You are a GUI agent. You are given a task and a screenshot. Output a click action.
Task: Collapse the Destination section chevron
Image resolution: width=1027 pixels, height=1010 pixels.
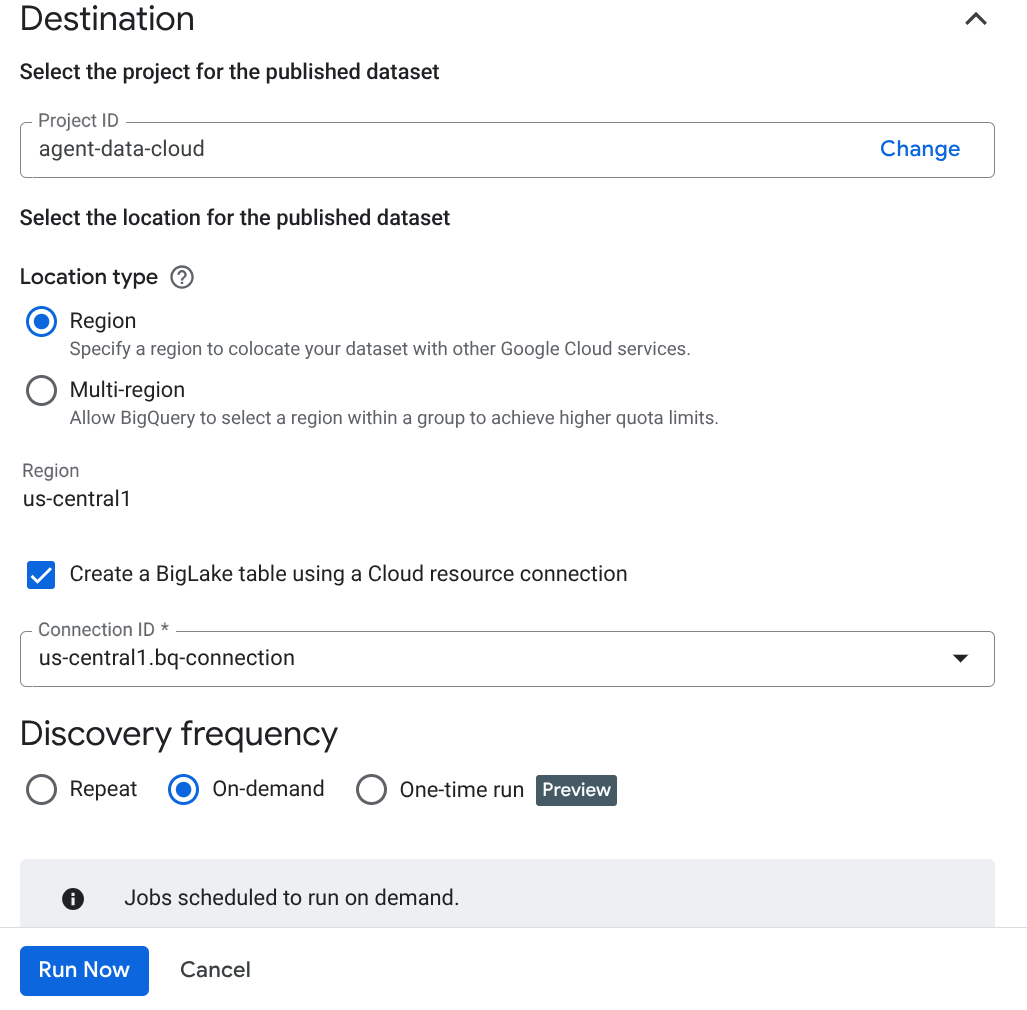coord(975,19)
